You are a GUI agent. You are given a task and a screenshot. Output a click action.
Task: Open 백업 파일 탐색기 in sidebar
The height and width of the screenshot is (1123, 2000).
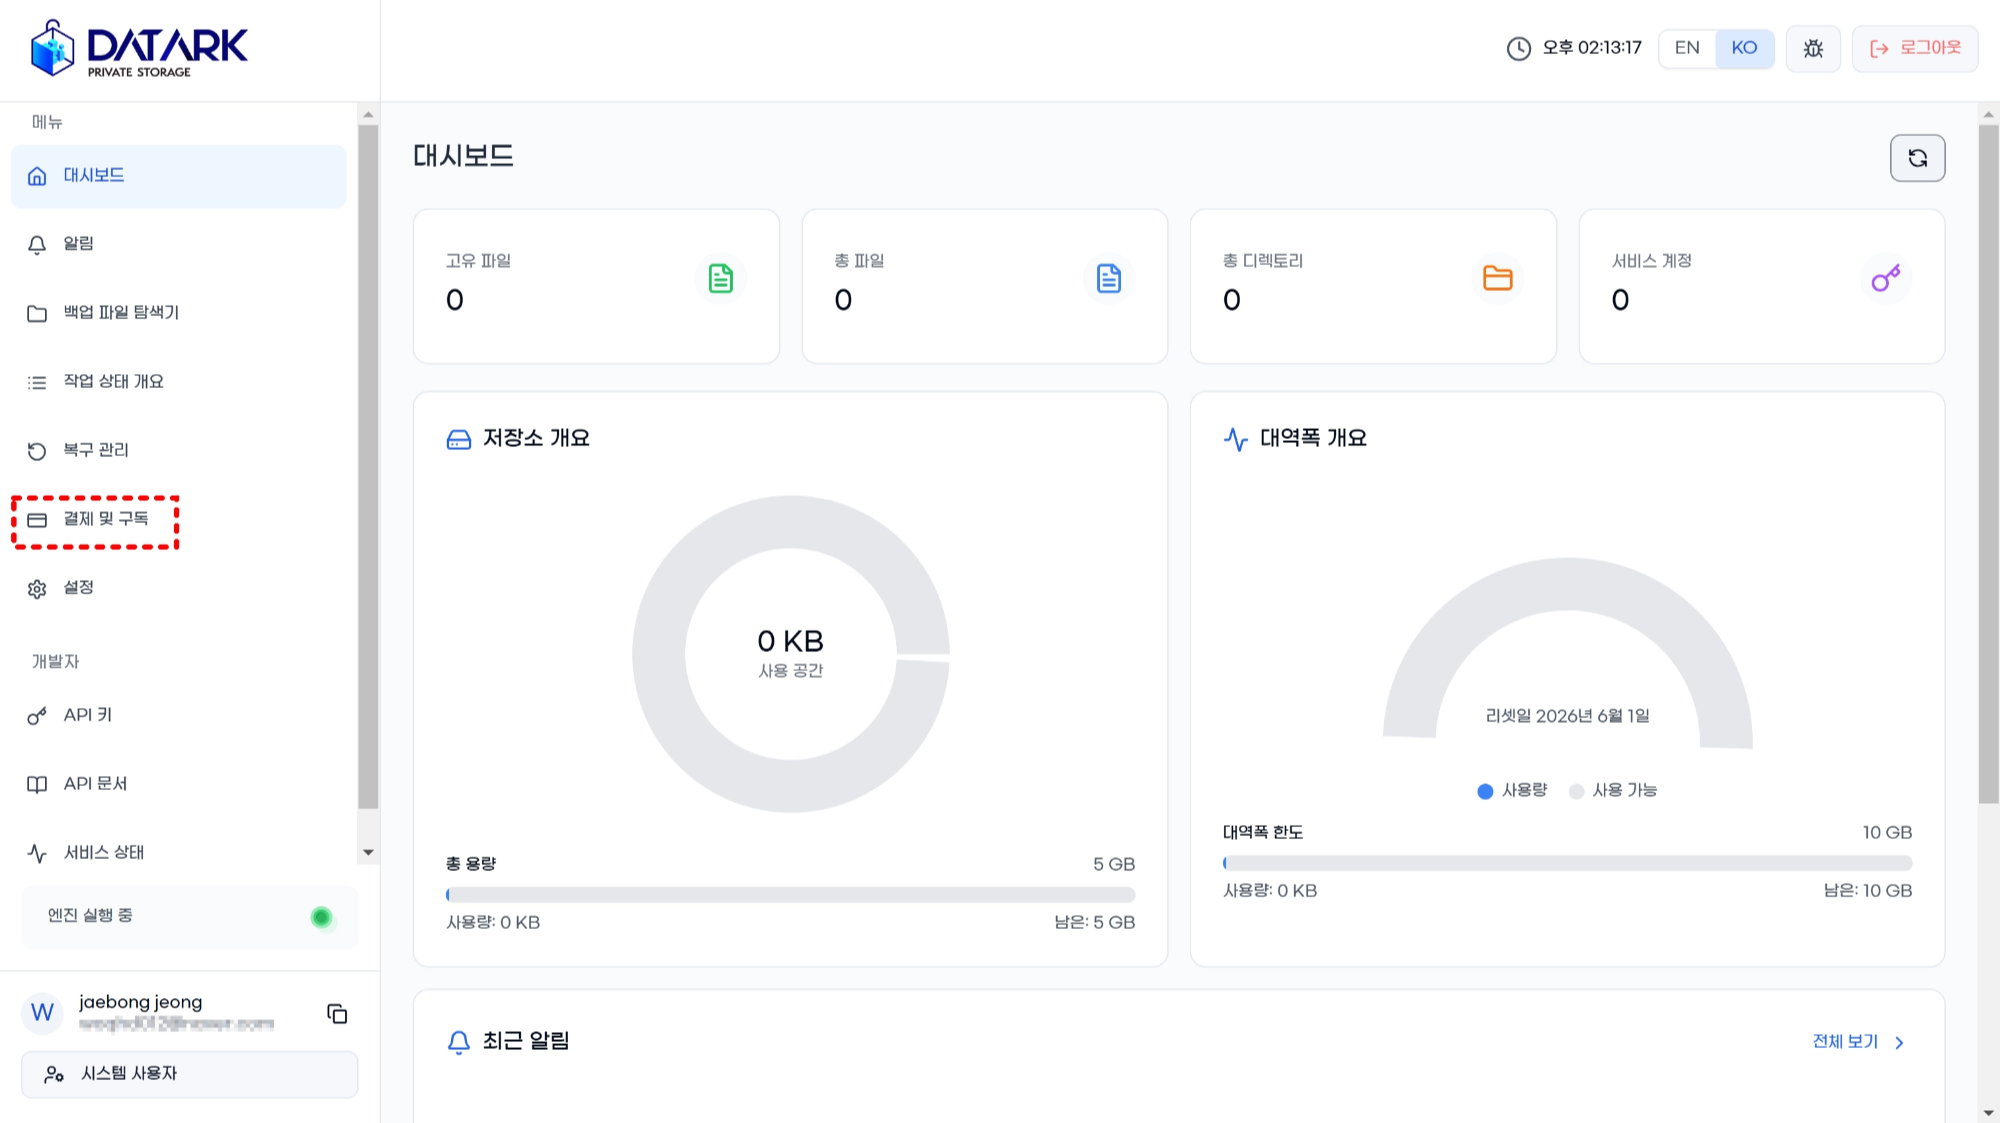(x=178, y=313)
